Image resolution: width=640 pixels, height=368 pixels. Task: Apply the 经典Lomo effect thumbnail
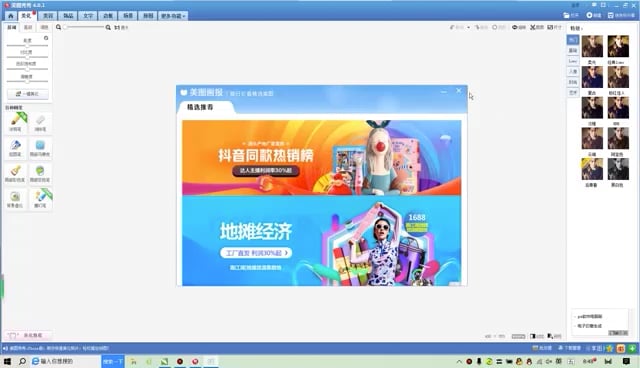point(618,46)
